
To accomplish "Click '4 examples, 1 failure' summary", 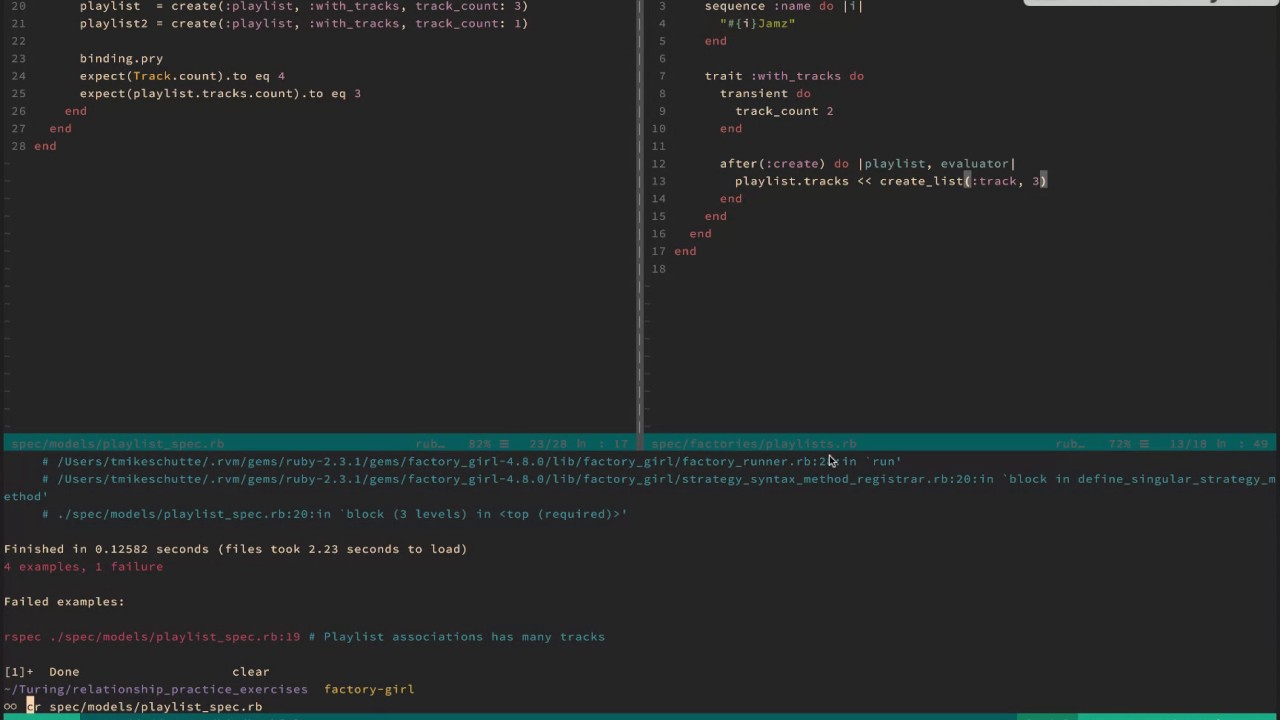I will tap(83, 566).
